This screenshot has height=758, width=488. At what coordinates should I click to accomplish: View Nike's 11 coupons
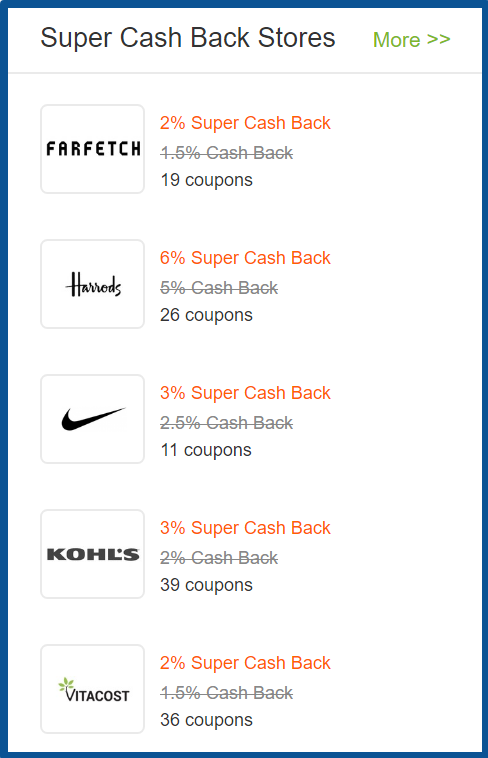tap(206, 450)
